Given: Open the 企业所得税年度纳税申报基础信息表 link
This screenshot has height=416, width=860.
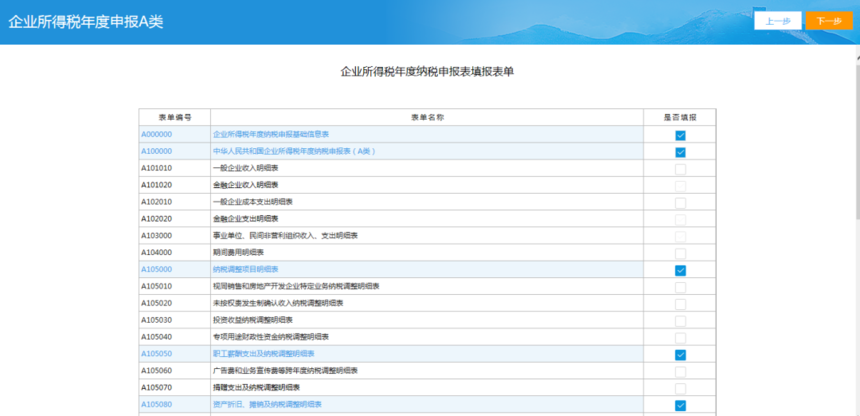Looking at the screenshot, I should tap(271, 134).
